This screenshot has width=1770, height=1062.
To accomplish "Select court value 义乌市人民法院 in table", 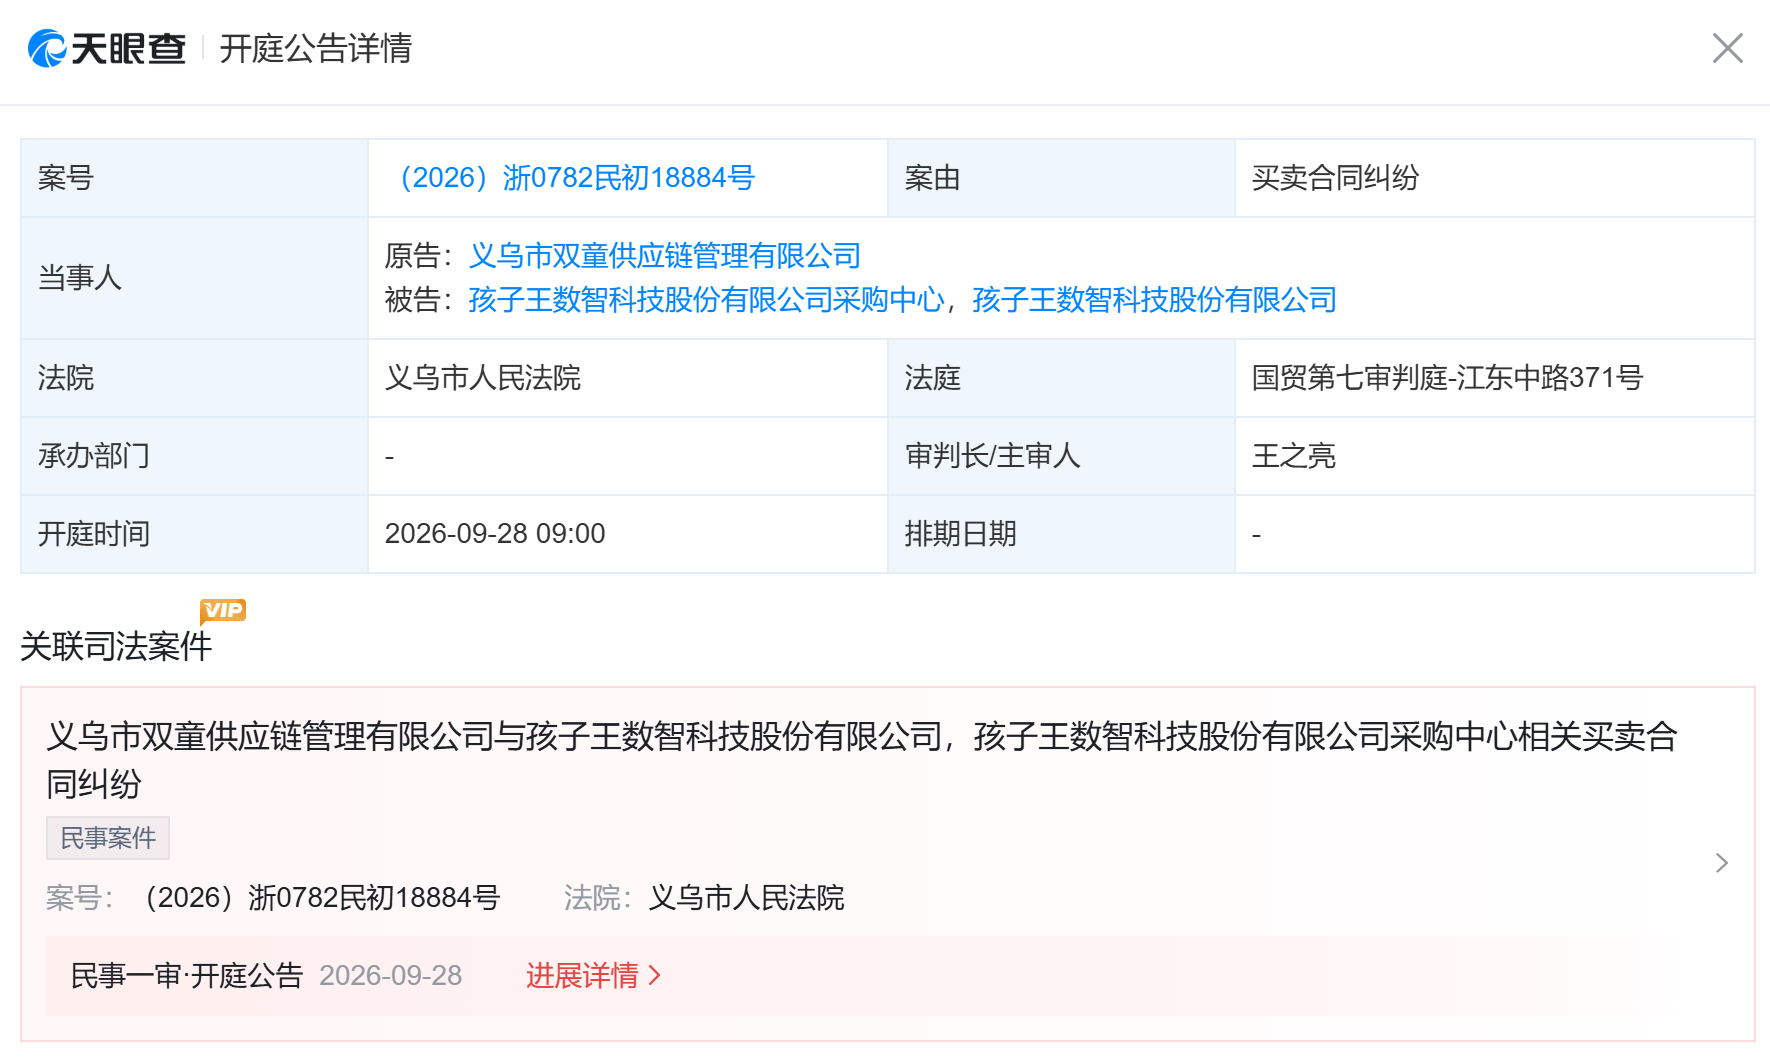I will (x=483, y=378).
